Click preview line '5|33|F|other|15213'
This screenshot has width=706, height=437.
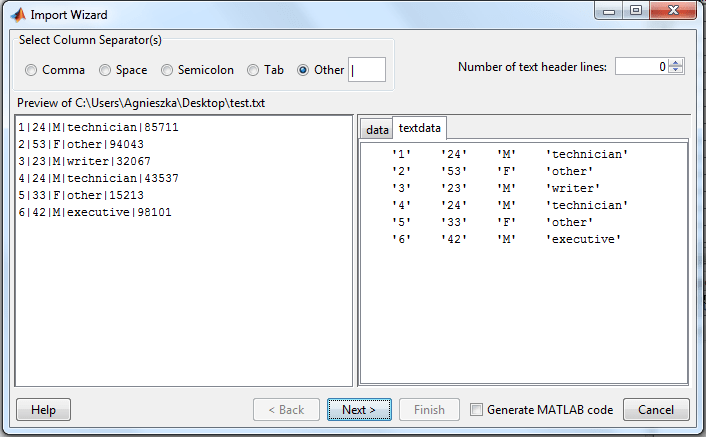tap(81, 195)
